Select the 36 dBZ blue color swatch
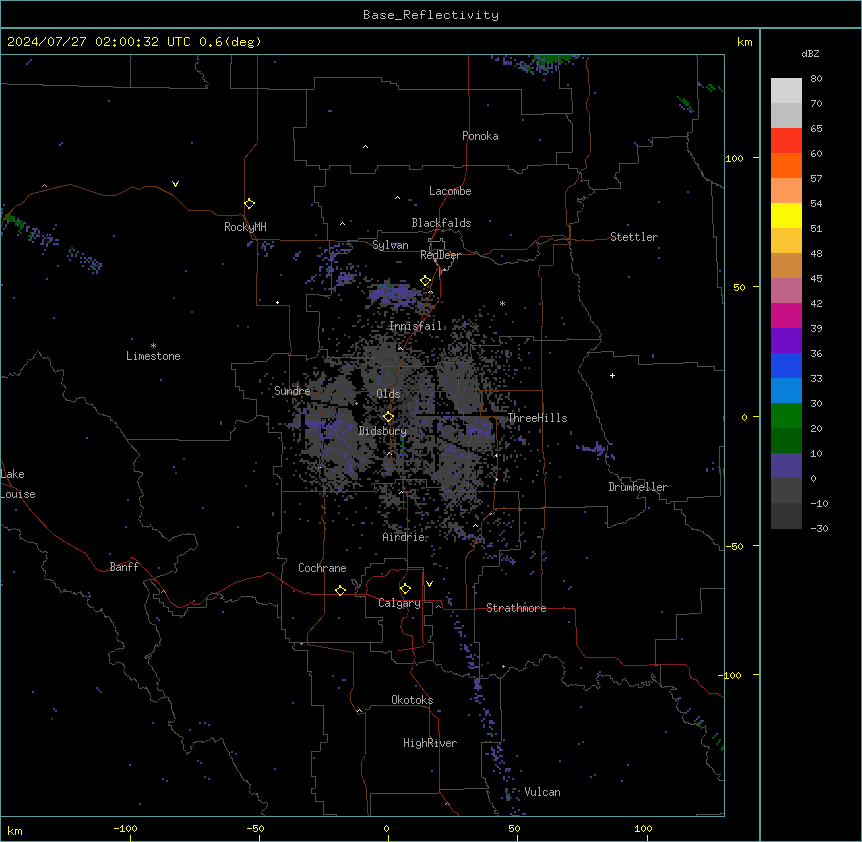 pyautogui.click(x=786, y=365)
